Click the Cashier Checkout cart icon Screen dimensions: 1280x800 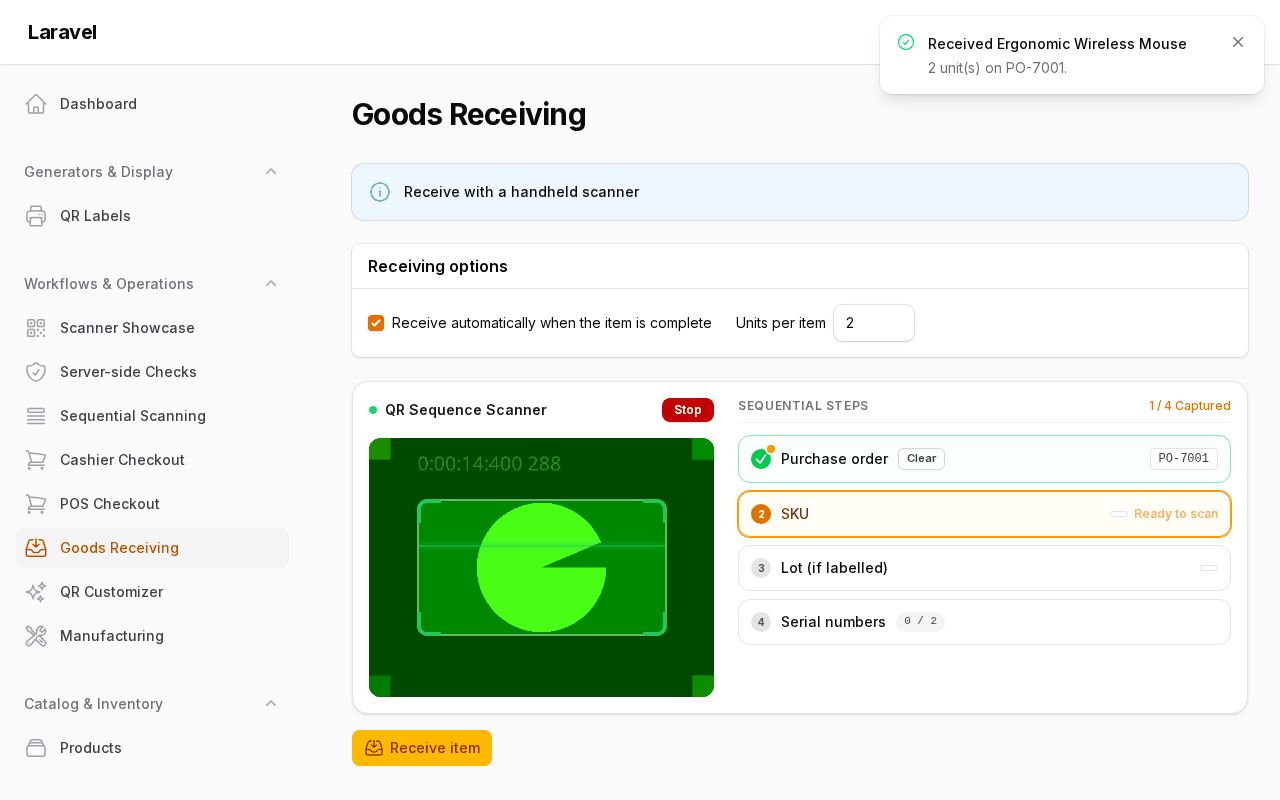tap(36, 460)
